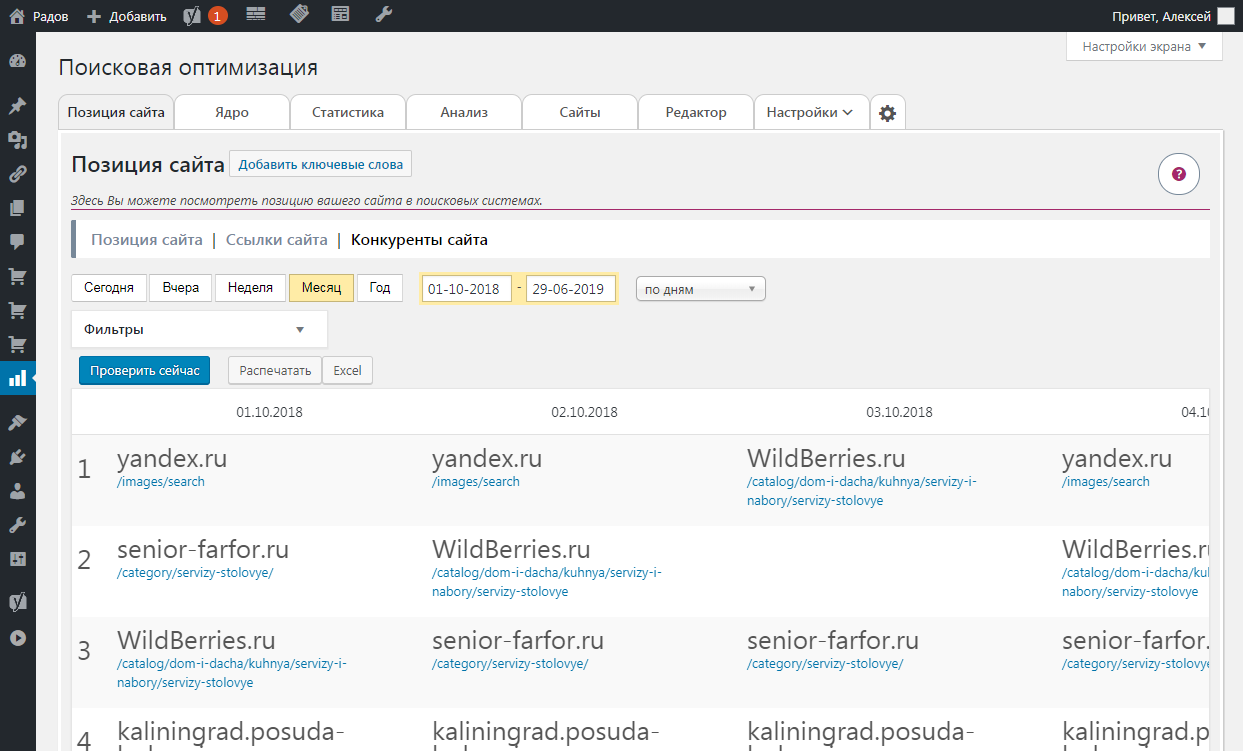1243x751 pixels.
Task: Select the active bar chart SEO sidebar icon
Action: 17,378
